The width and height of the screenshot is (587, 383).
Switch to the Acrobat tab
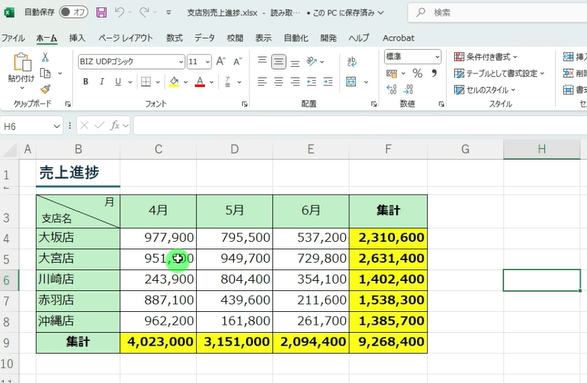[398, 38]
